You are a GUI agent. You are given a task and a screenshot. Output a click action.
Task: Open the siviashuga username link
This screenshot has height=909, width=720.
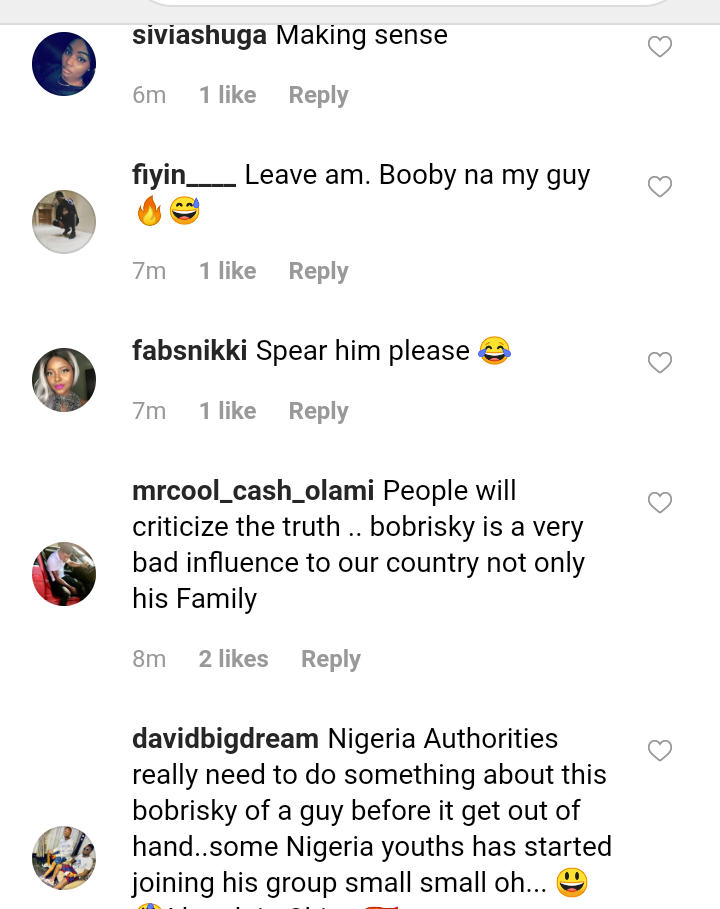coord(199,35)
